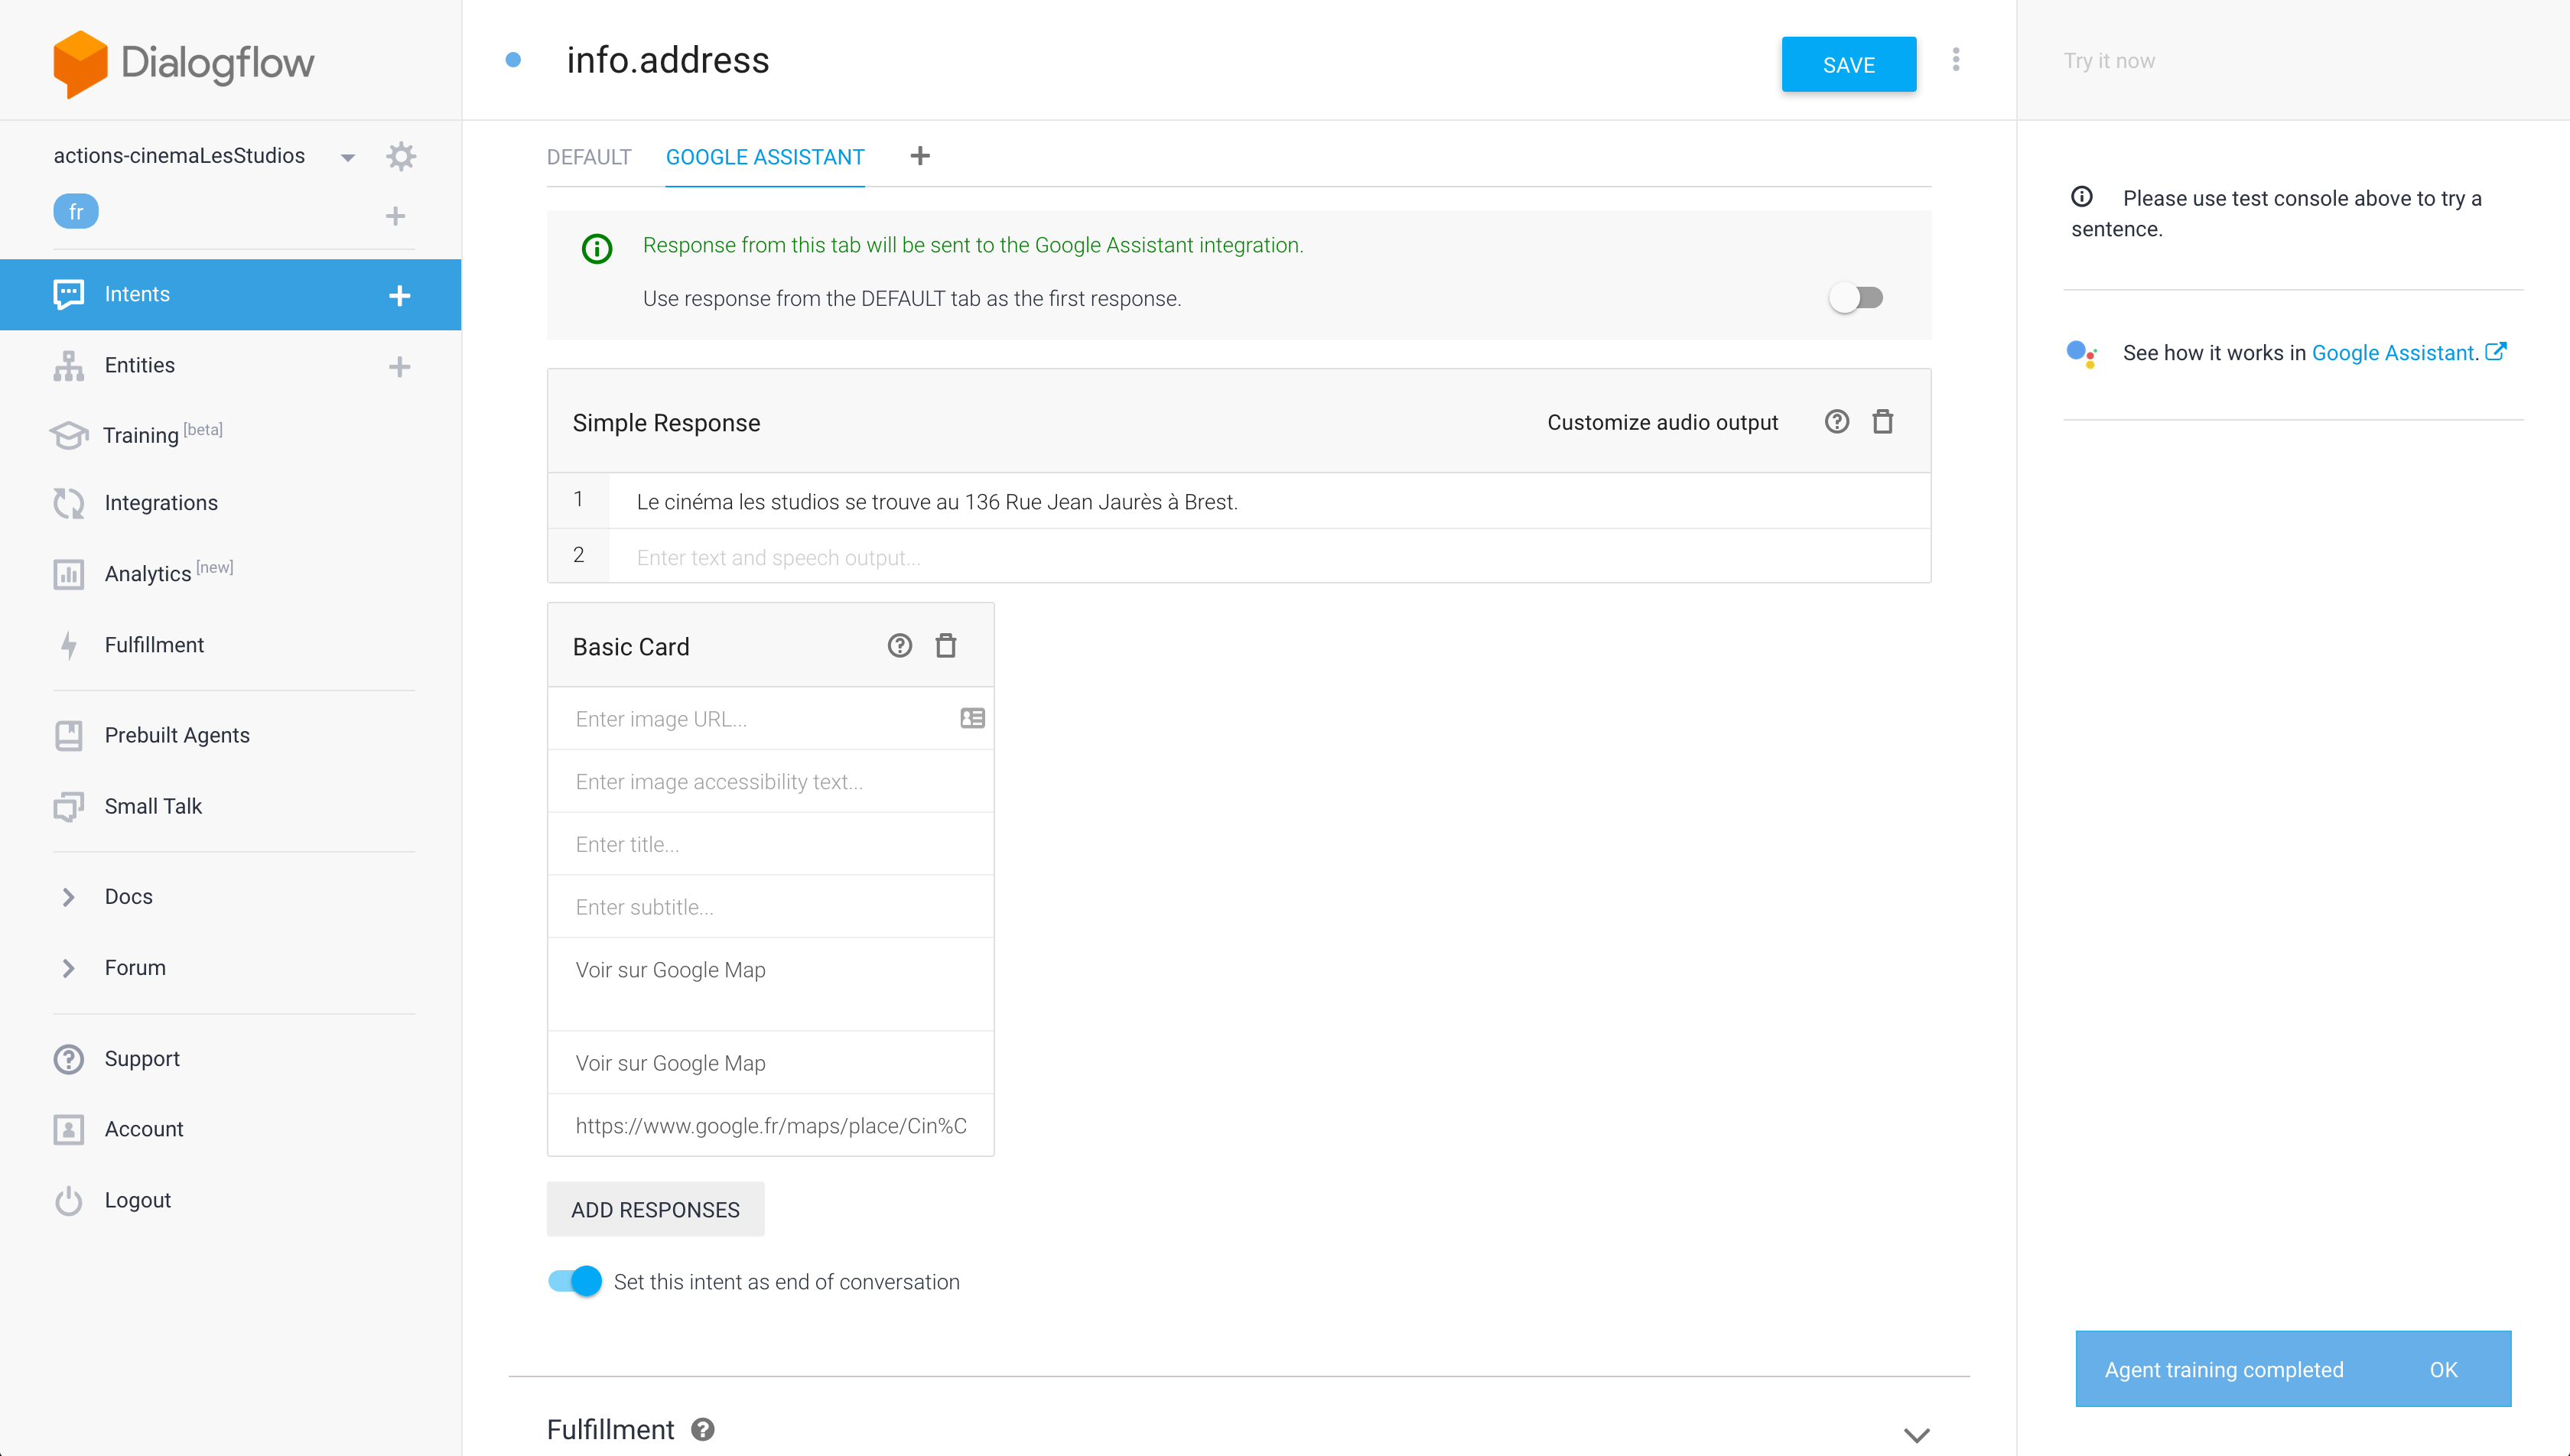Click the Enter subtitle field
Image resolution: width=2570 pixels, height=1456 pixels.
[771, 907]
